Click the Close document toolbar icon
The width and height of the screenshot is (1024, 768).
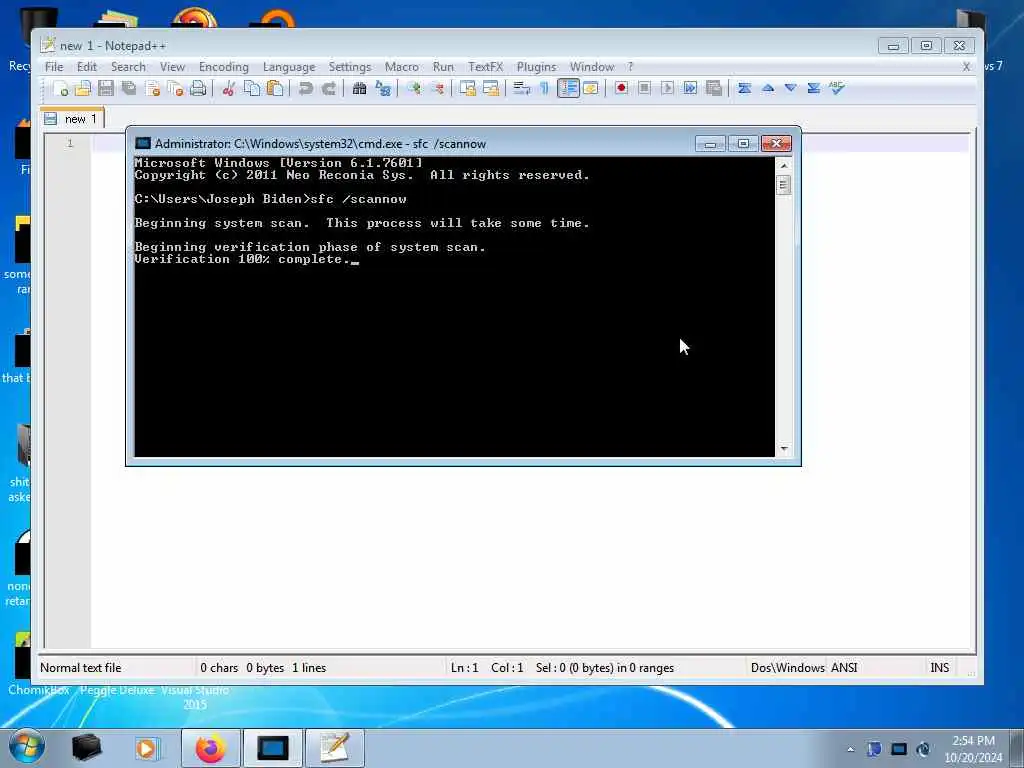click(x=153, y=88)
